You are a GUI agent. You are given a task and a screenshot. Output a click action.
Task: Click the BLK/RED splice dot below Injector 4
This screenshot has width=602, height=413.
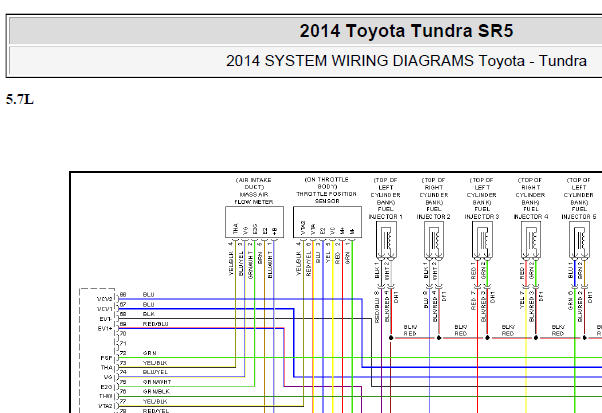coord(536,338)
